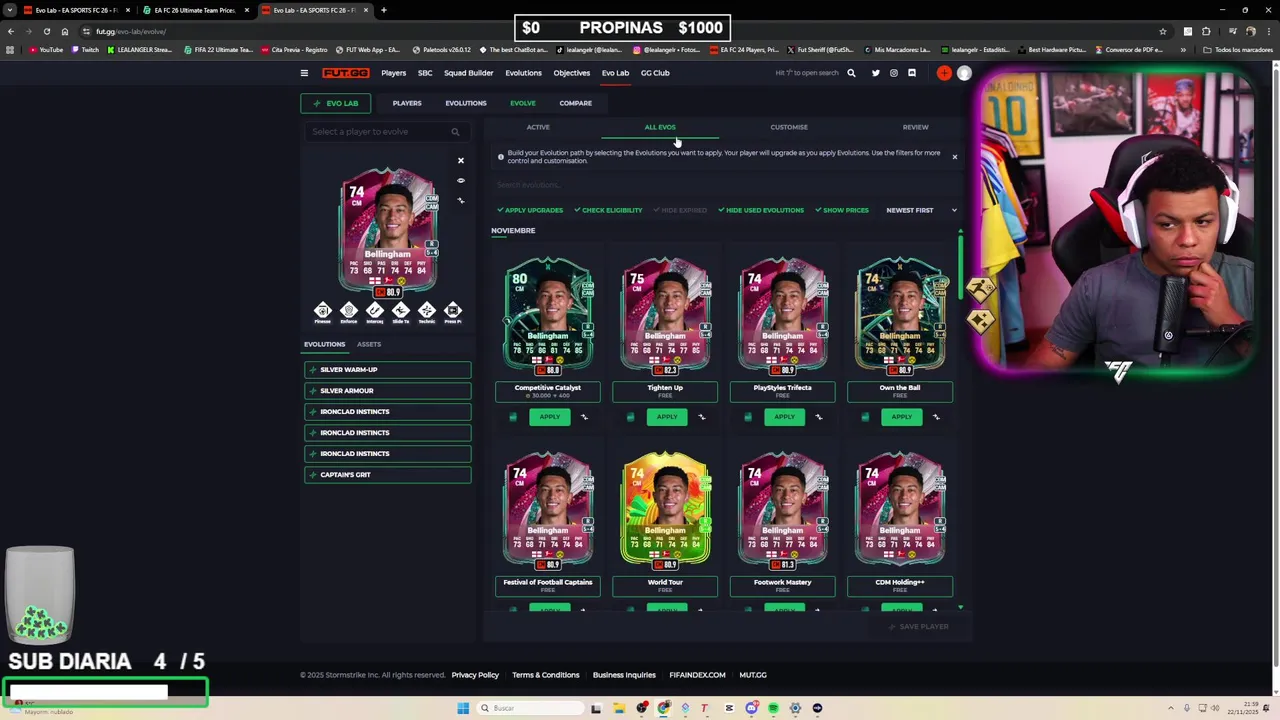Select the Intercept playstyle icon
This screenshot has width=1280, height=720.
coord(374,311)
